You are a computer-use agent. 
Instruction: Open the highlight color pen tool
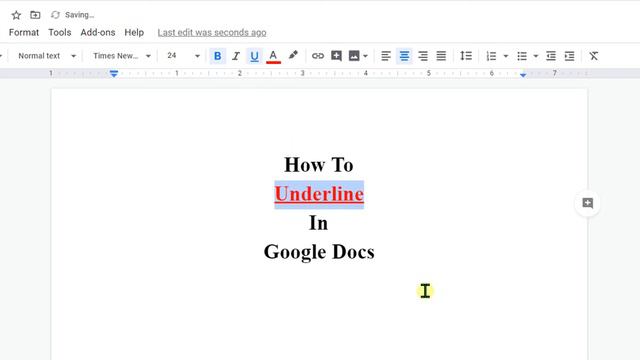coord(293,56)
